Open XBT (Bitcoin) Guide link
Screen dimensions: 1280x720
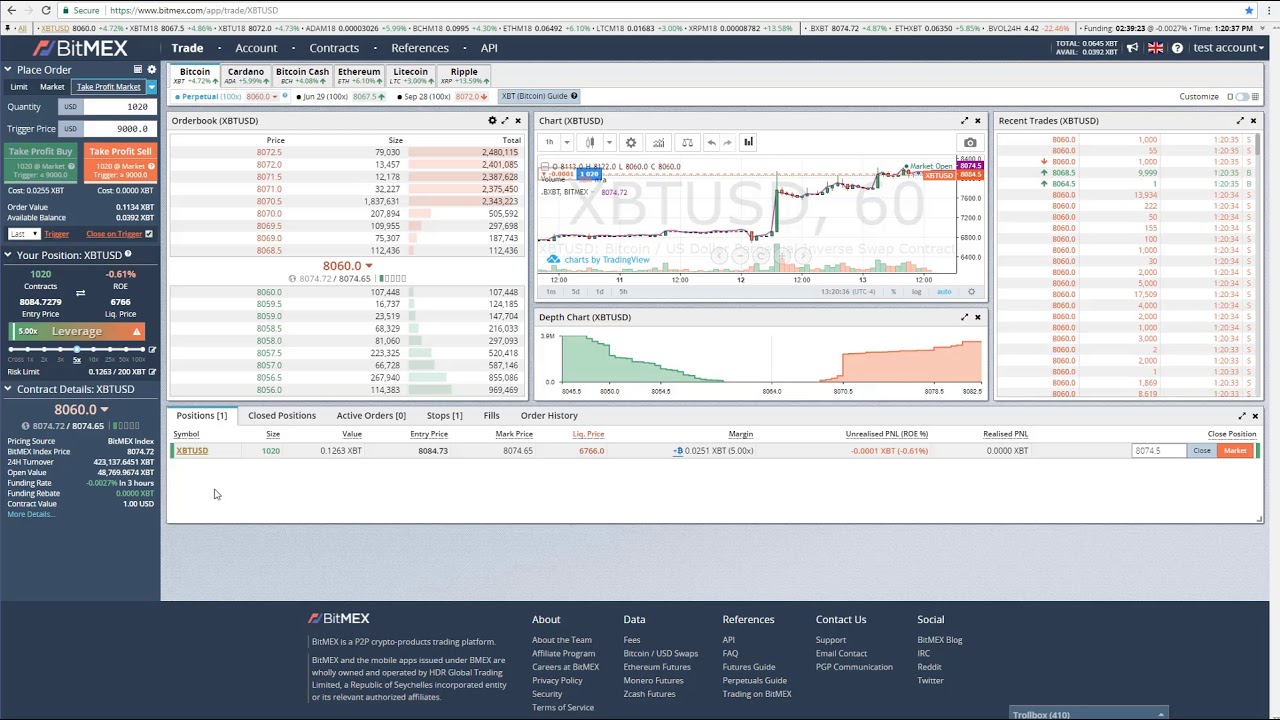tap(539, 97)
